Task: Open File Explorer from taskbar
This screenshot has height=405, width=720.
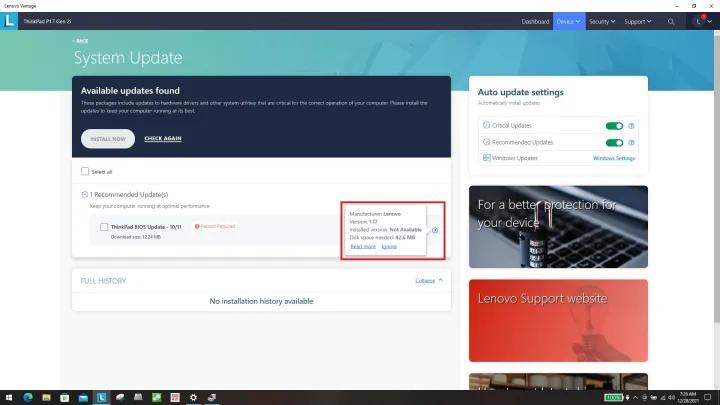Action: (46, 398)
